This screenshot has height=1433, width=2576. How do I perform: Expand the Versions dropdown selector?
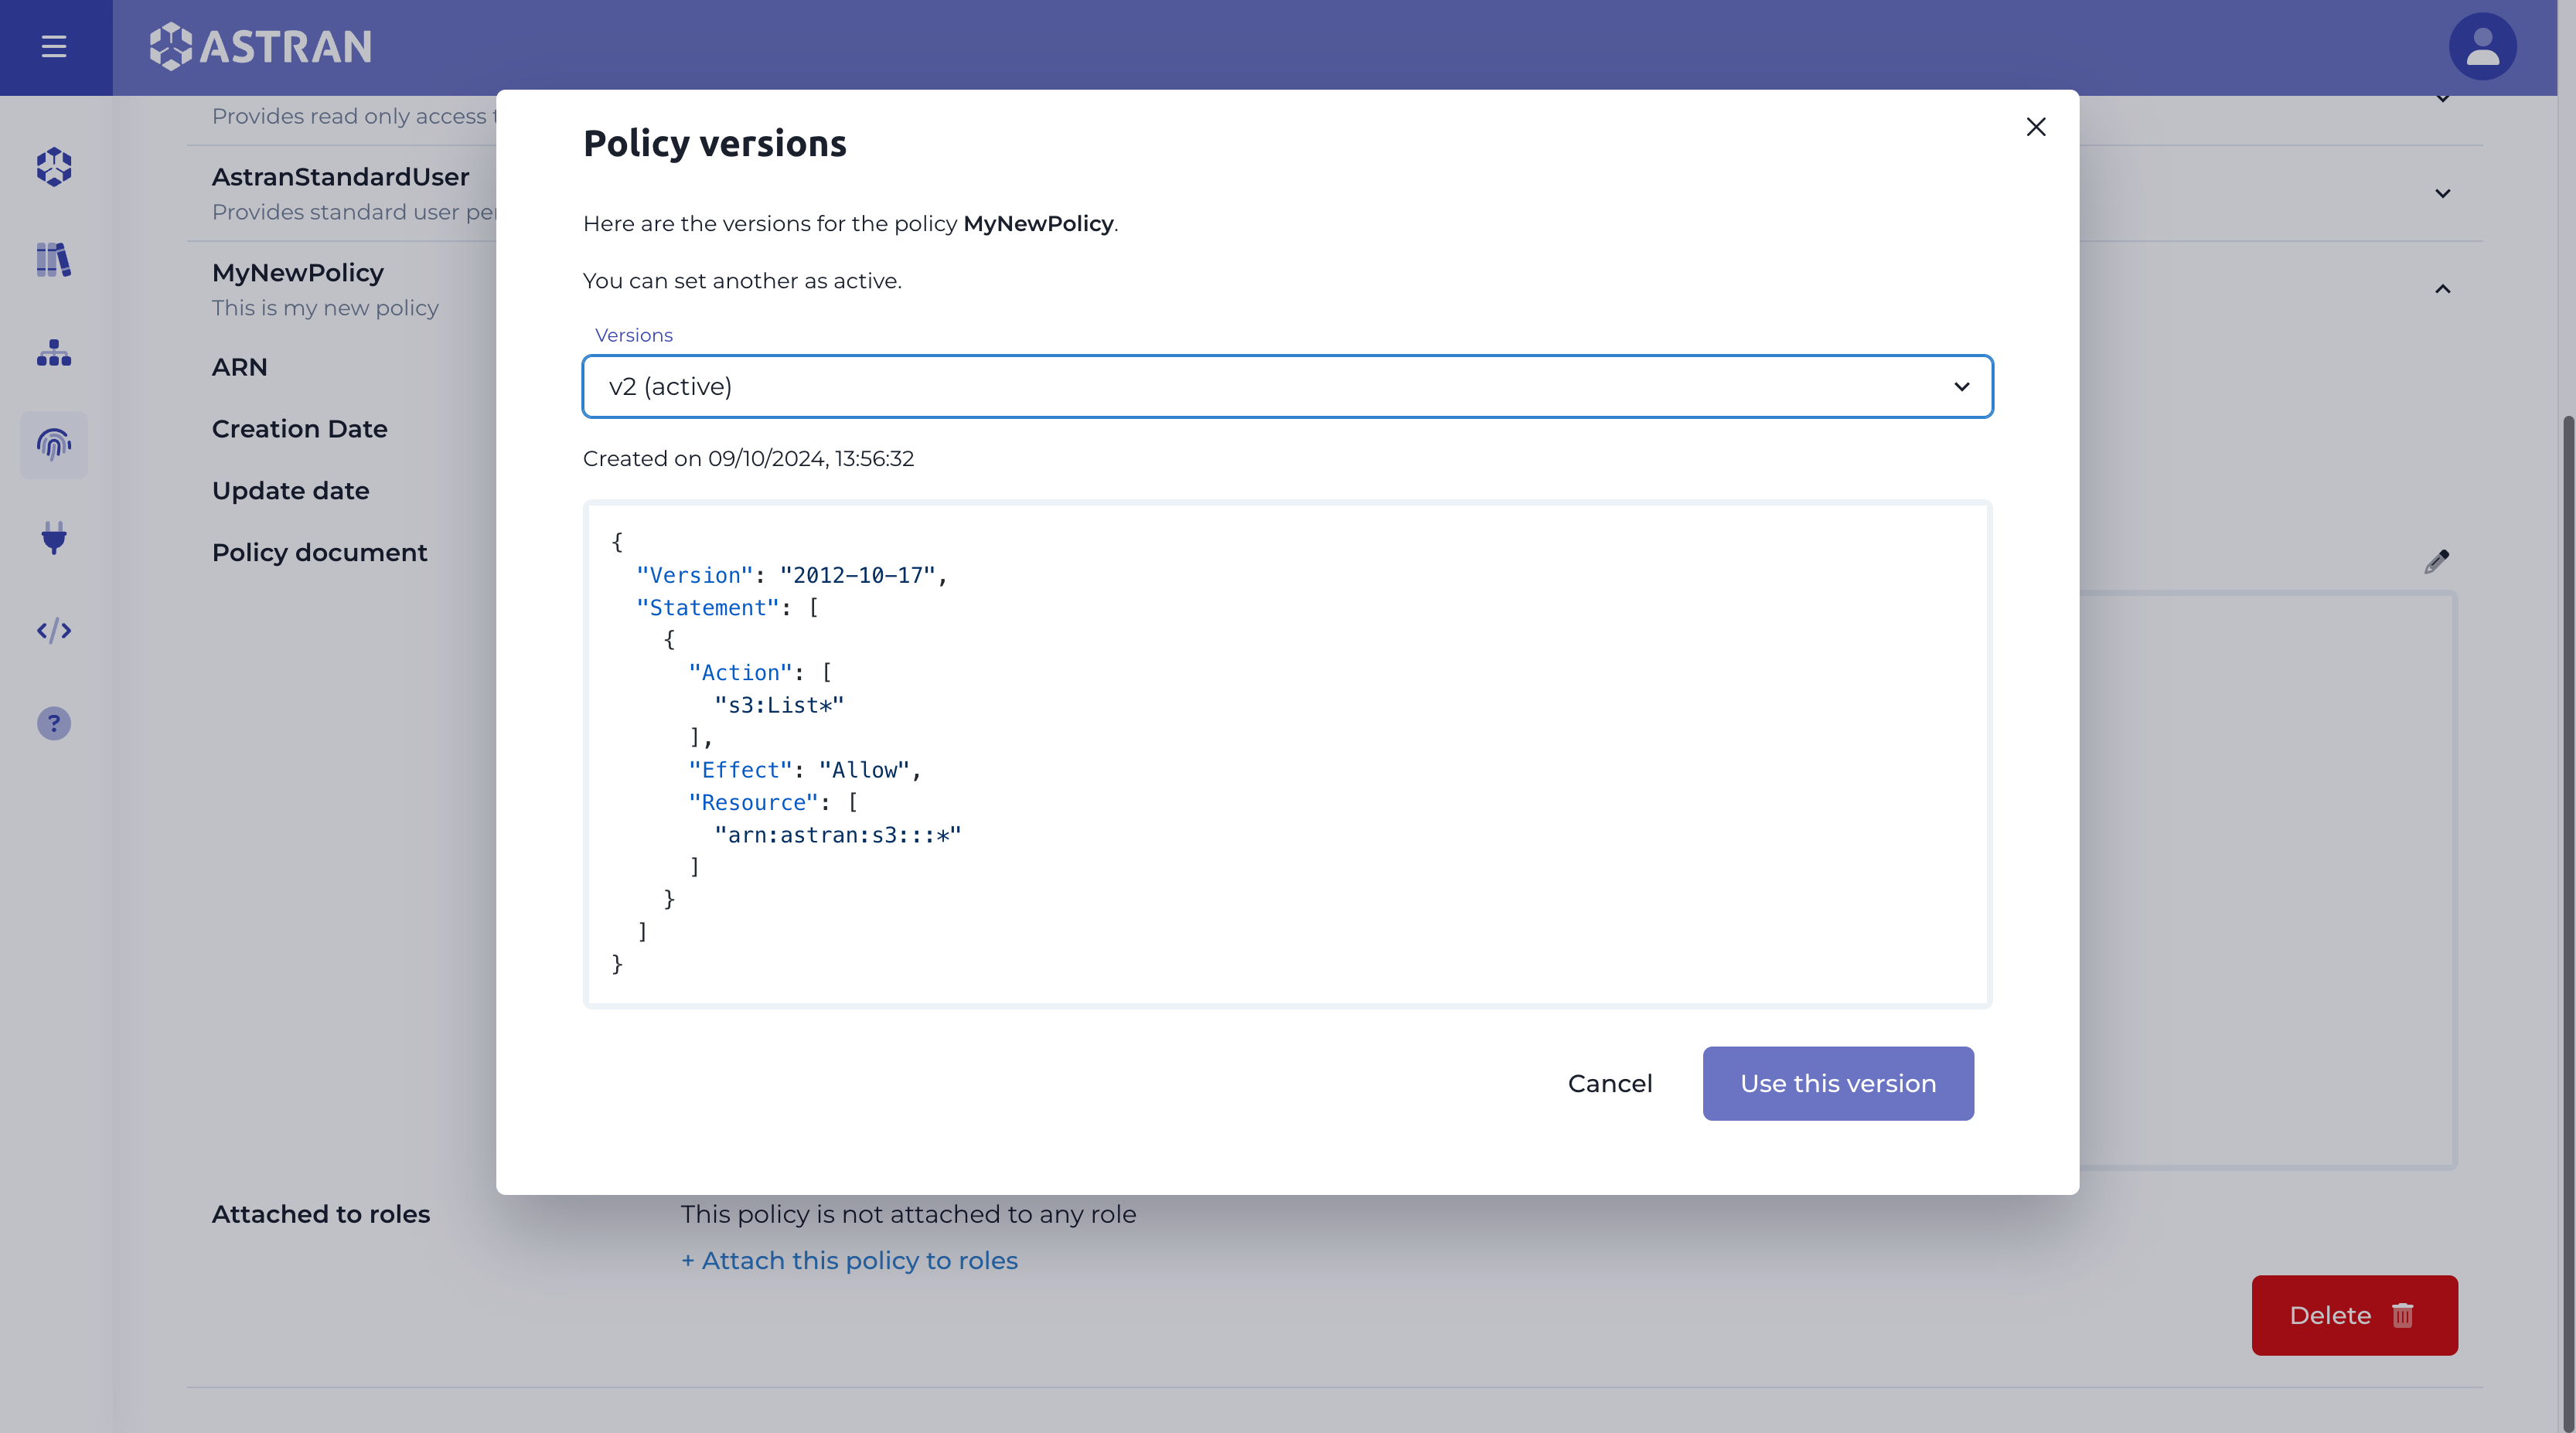[x=1286, y=386]
